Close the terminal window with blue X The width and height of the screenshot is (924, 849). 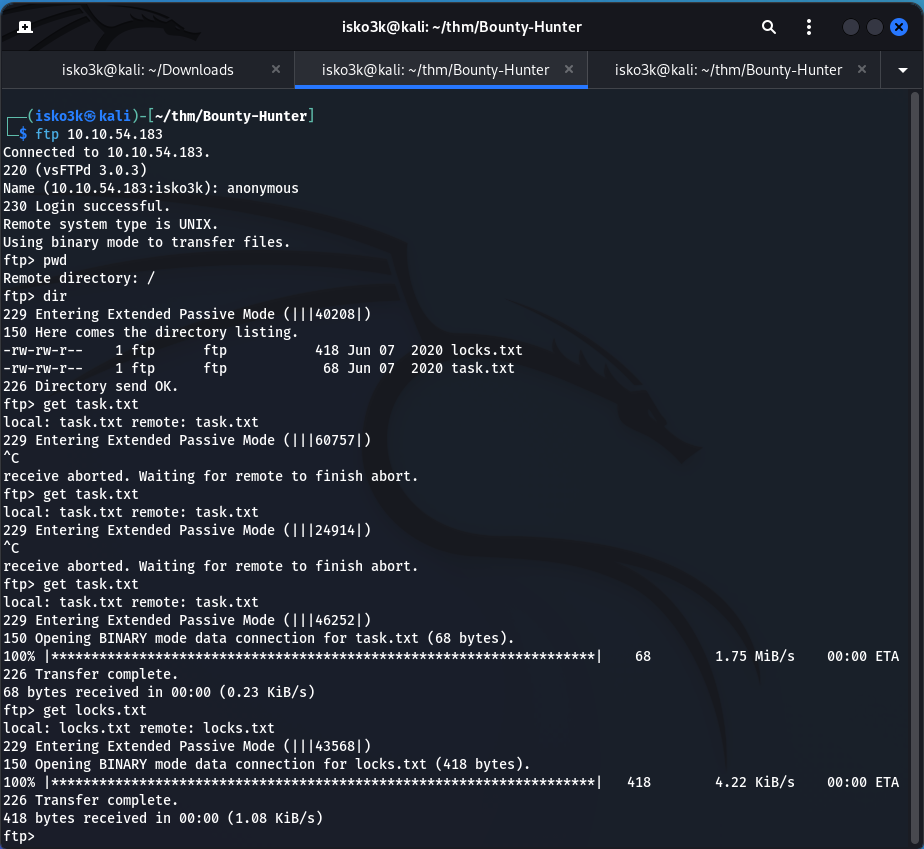[898, 27]
